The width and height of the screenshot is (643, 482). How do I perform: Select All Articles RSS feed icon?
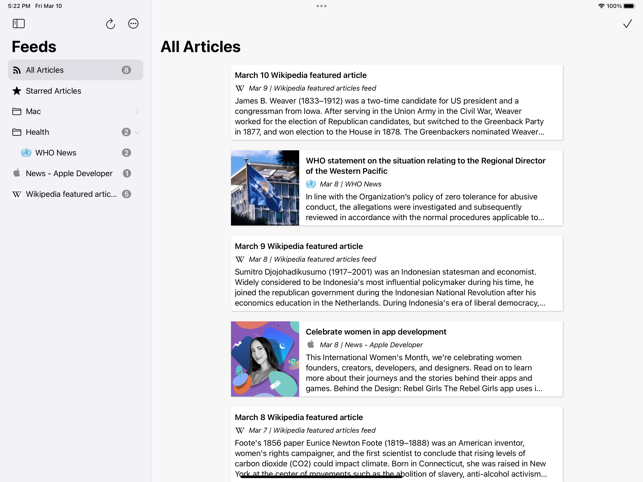pyautogui.click(x=17, y=70)
